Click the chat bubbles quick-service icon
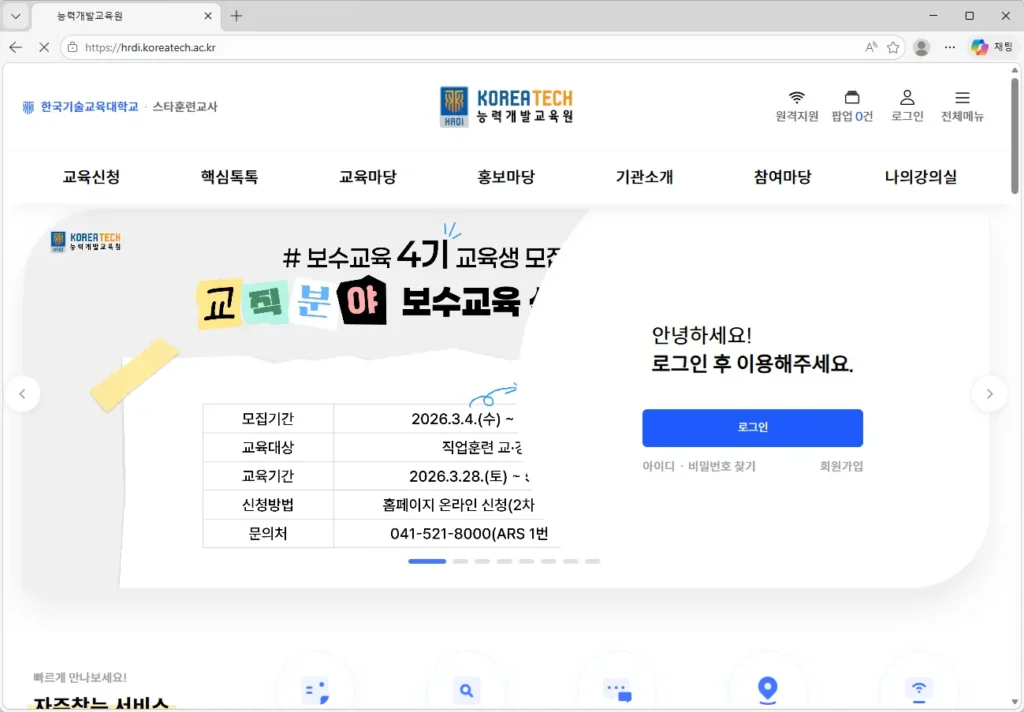1024x712 pixels. 617,689
